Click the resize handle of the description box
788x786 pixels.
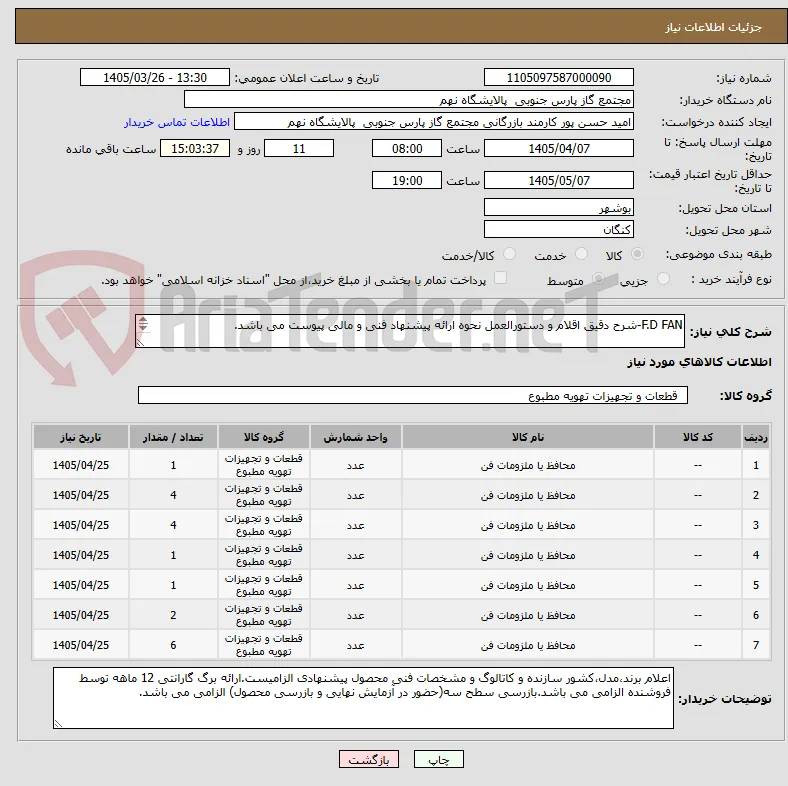pos(140,342)
